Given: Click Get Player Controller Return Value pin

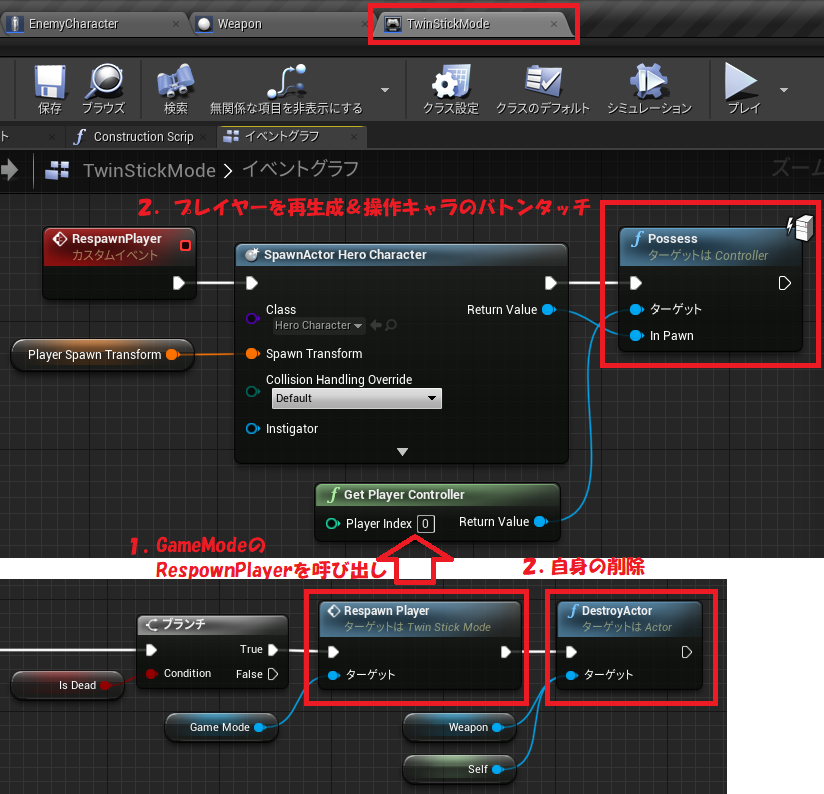Looking at the screenshot, I should tap(541, 522).
